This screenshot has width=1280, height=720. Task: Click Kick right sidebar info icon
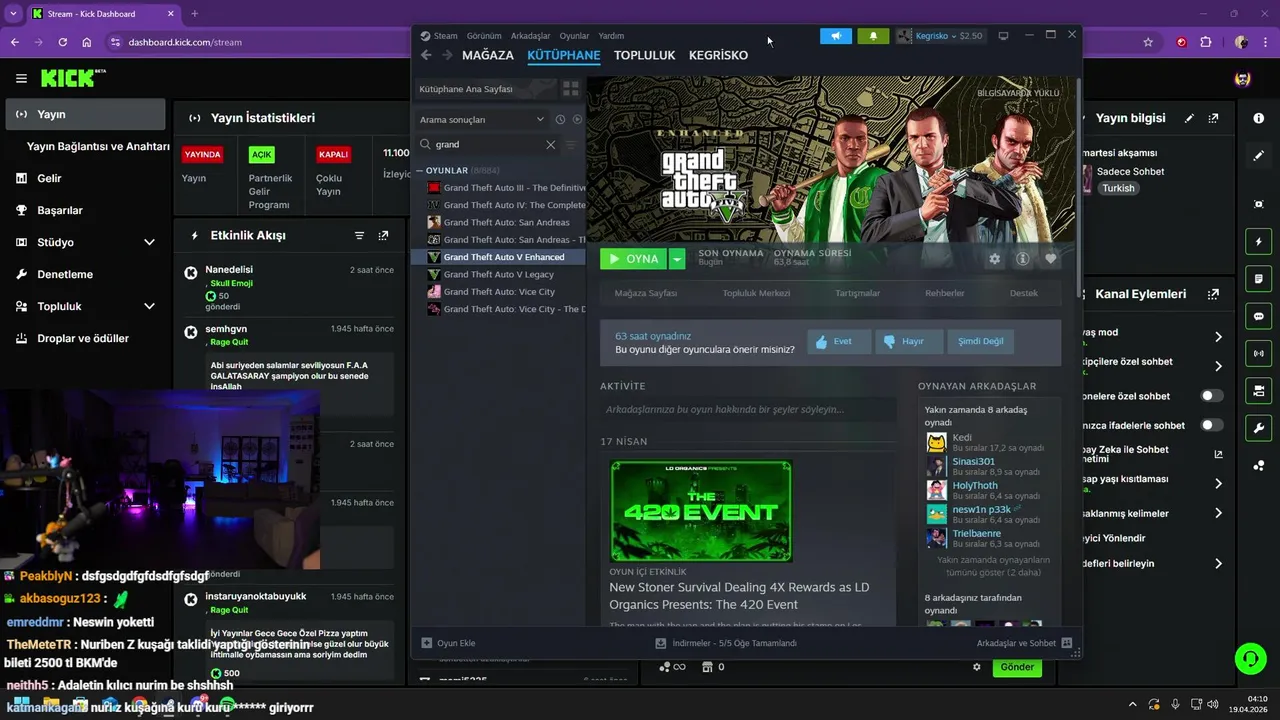click(x=1258, y=118)
